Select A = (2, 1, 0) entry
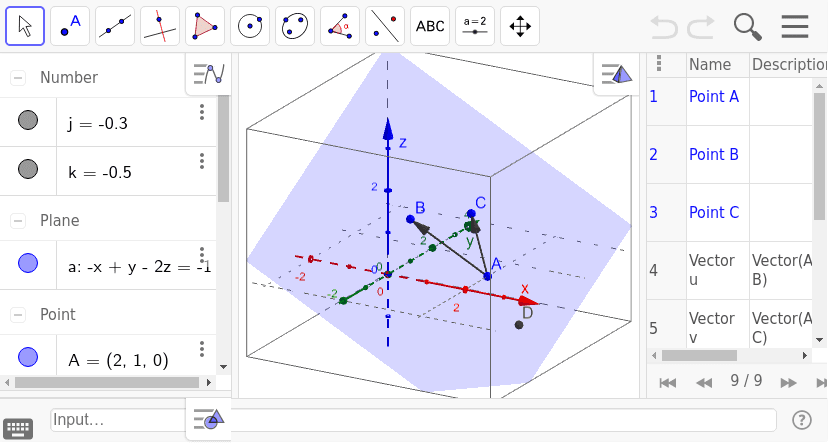829x443 pixels. click(118, 361)
